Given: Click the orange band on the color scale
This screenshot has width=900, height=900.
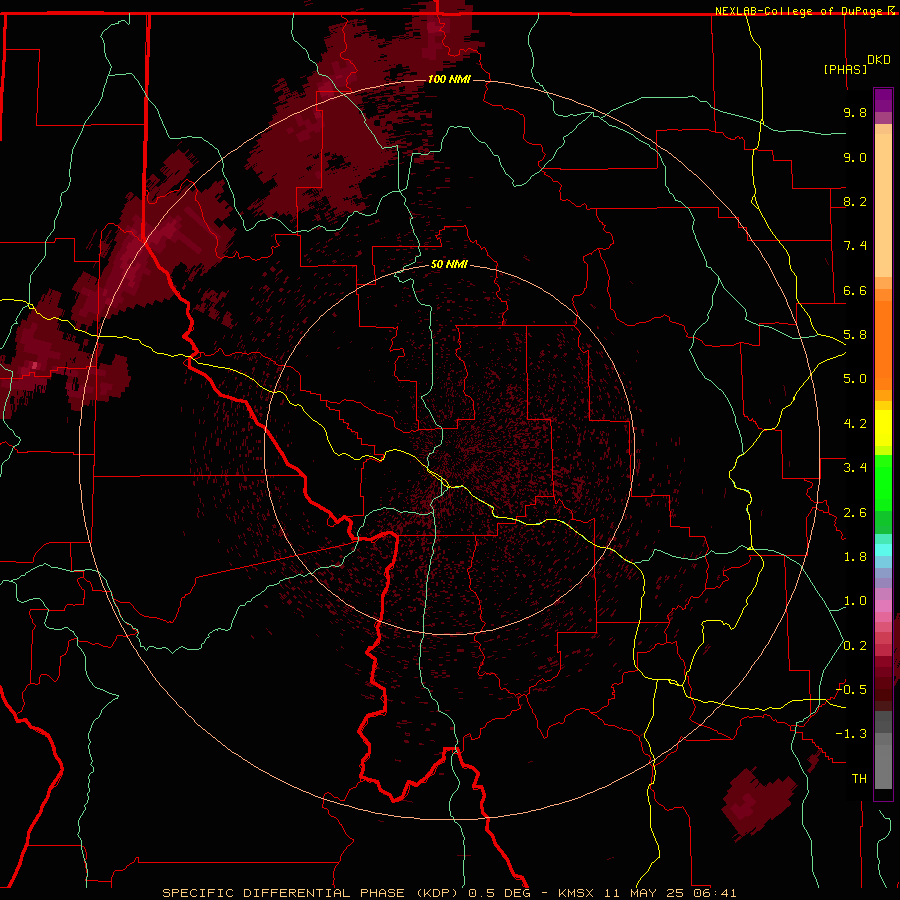Looking at the screenshot, I should point(883,345).
